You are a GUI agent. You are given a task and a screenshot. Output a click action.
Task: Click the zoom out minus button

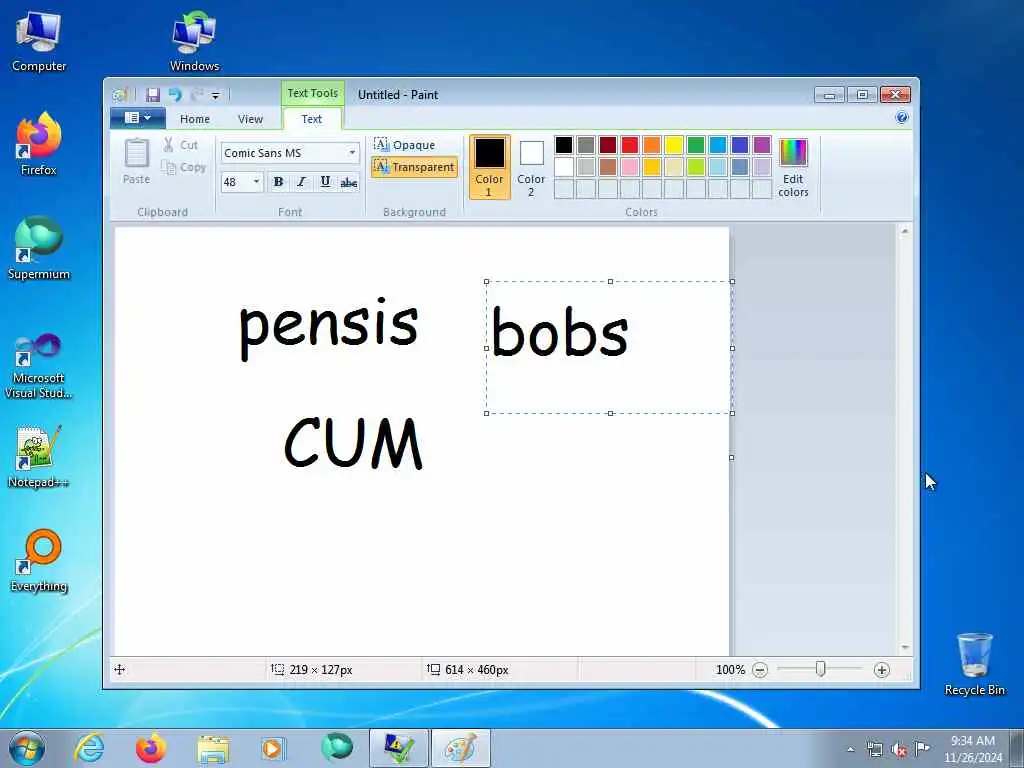click(760, 670)
